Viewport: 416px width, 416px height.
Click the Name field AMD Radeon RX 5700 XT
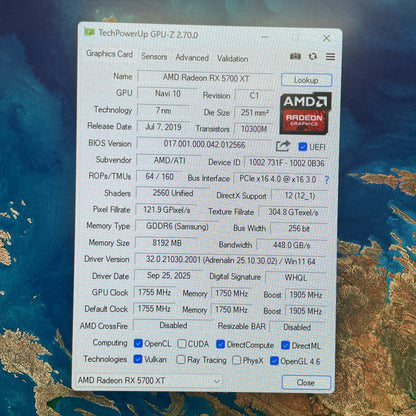coord(206,78)
